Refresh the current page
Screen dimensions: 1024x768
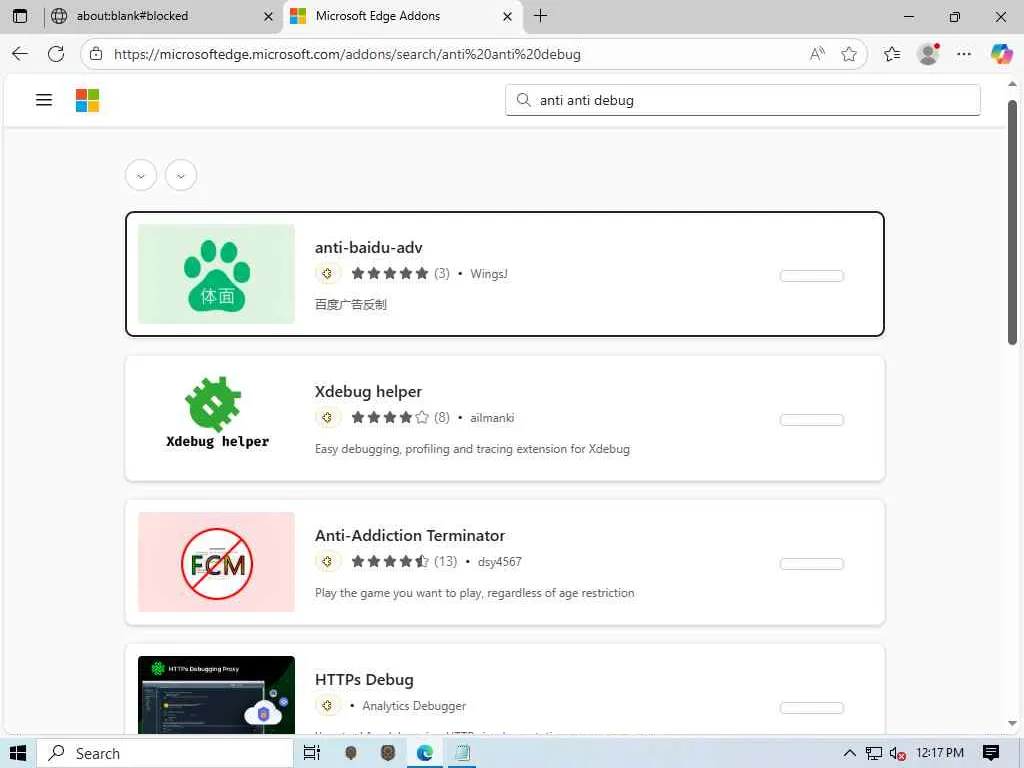click(56, 54)
